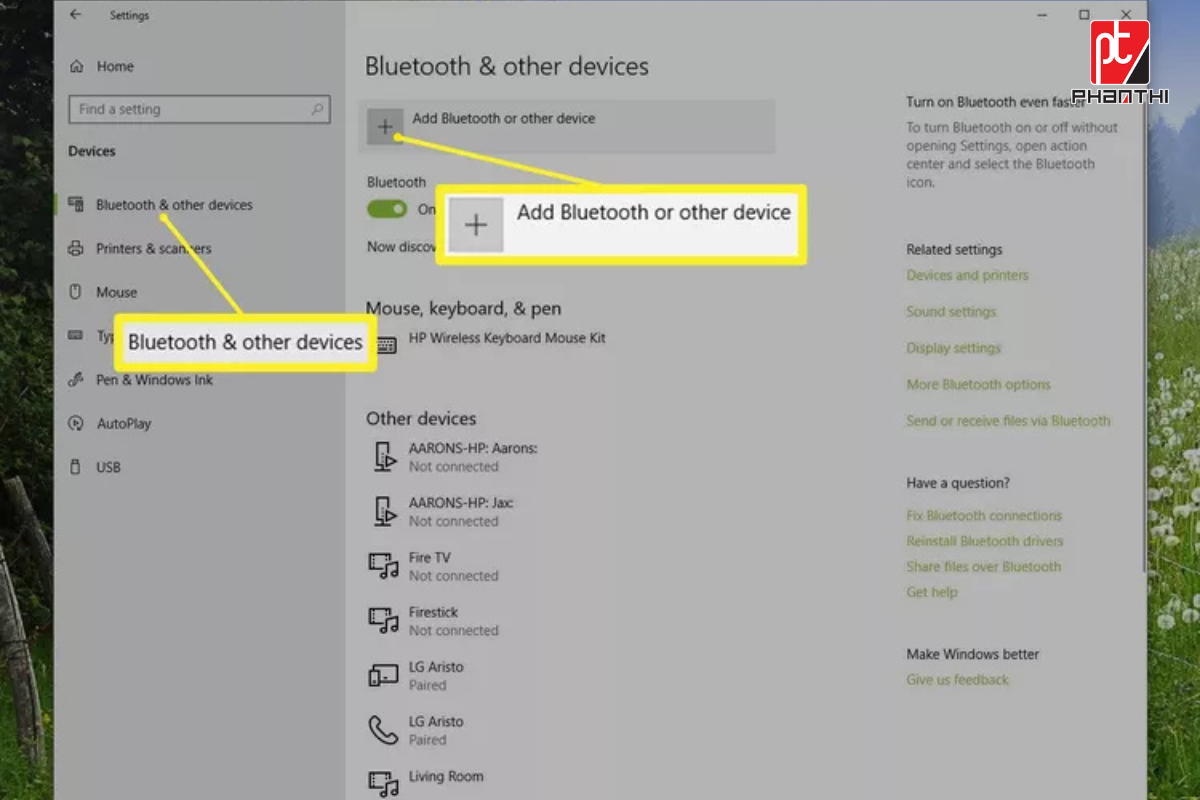This screenshot has width=1200, height=800.
Task: Click the tablet icon beside LG Aristo
Action: coord(384,675)
